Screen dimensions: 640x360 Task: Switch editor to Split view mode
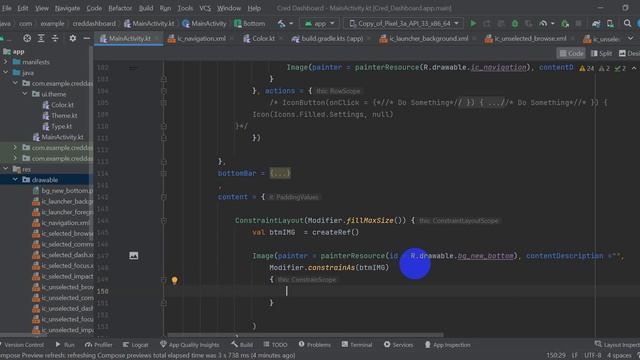coord(601,53)
